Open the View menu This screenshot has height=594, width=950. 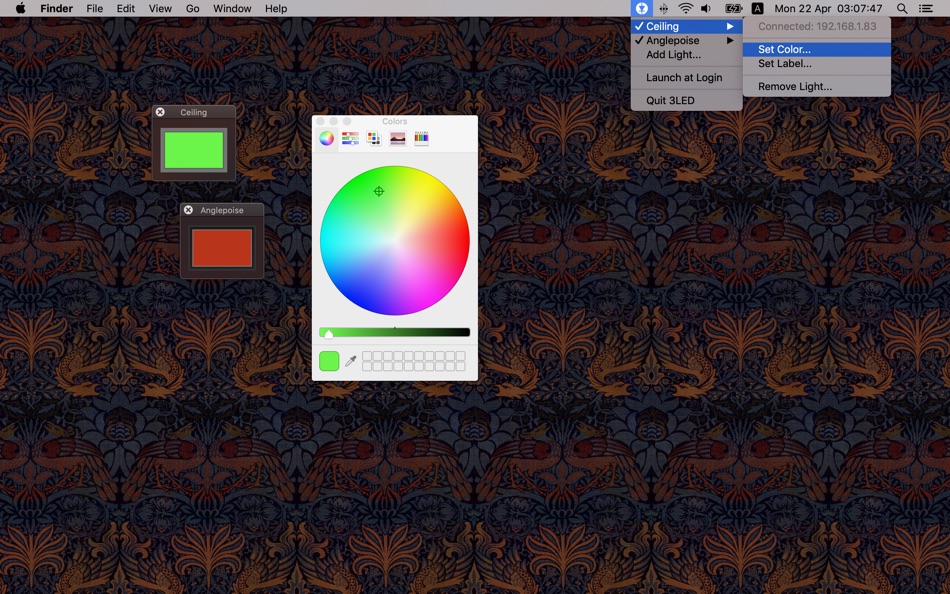click(160, 8)
